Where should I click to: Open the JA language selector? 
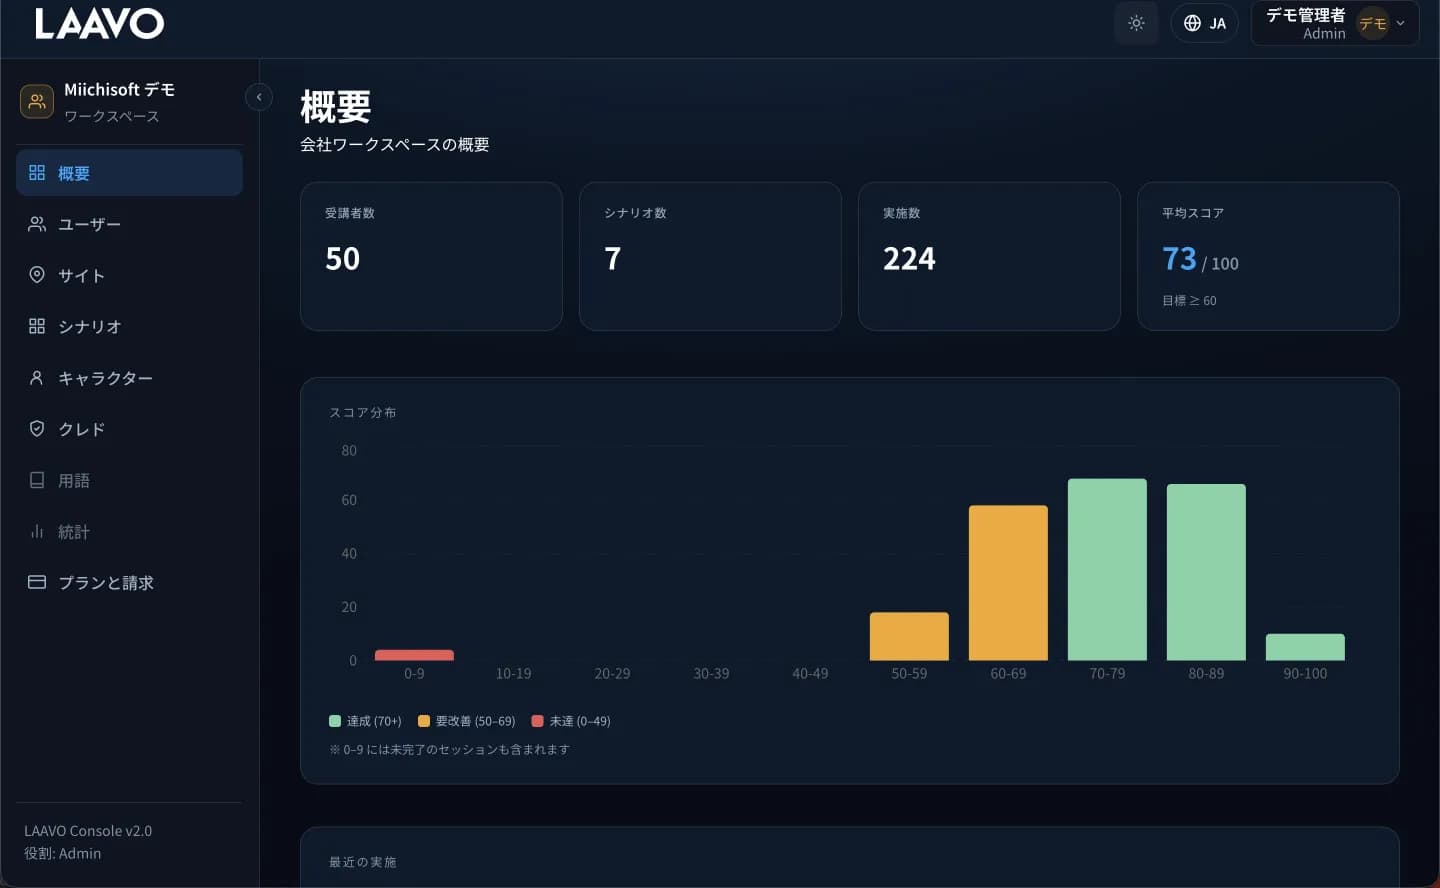tap(1204, 23)
